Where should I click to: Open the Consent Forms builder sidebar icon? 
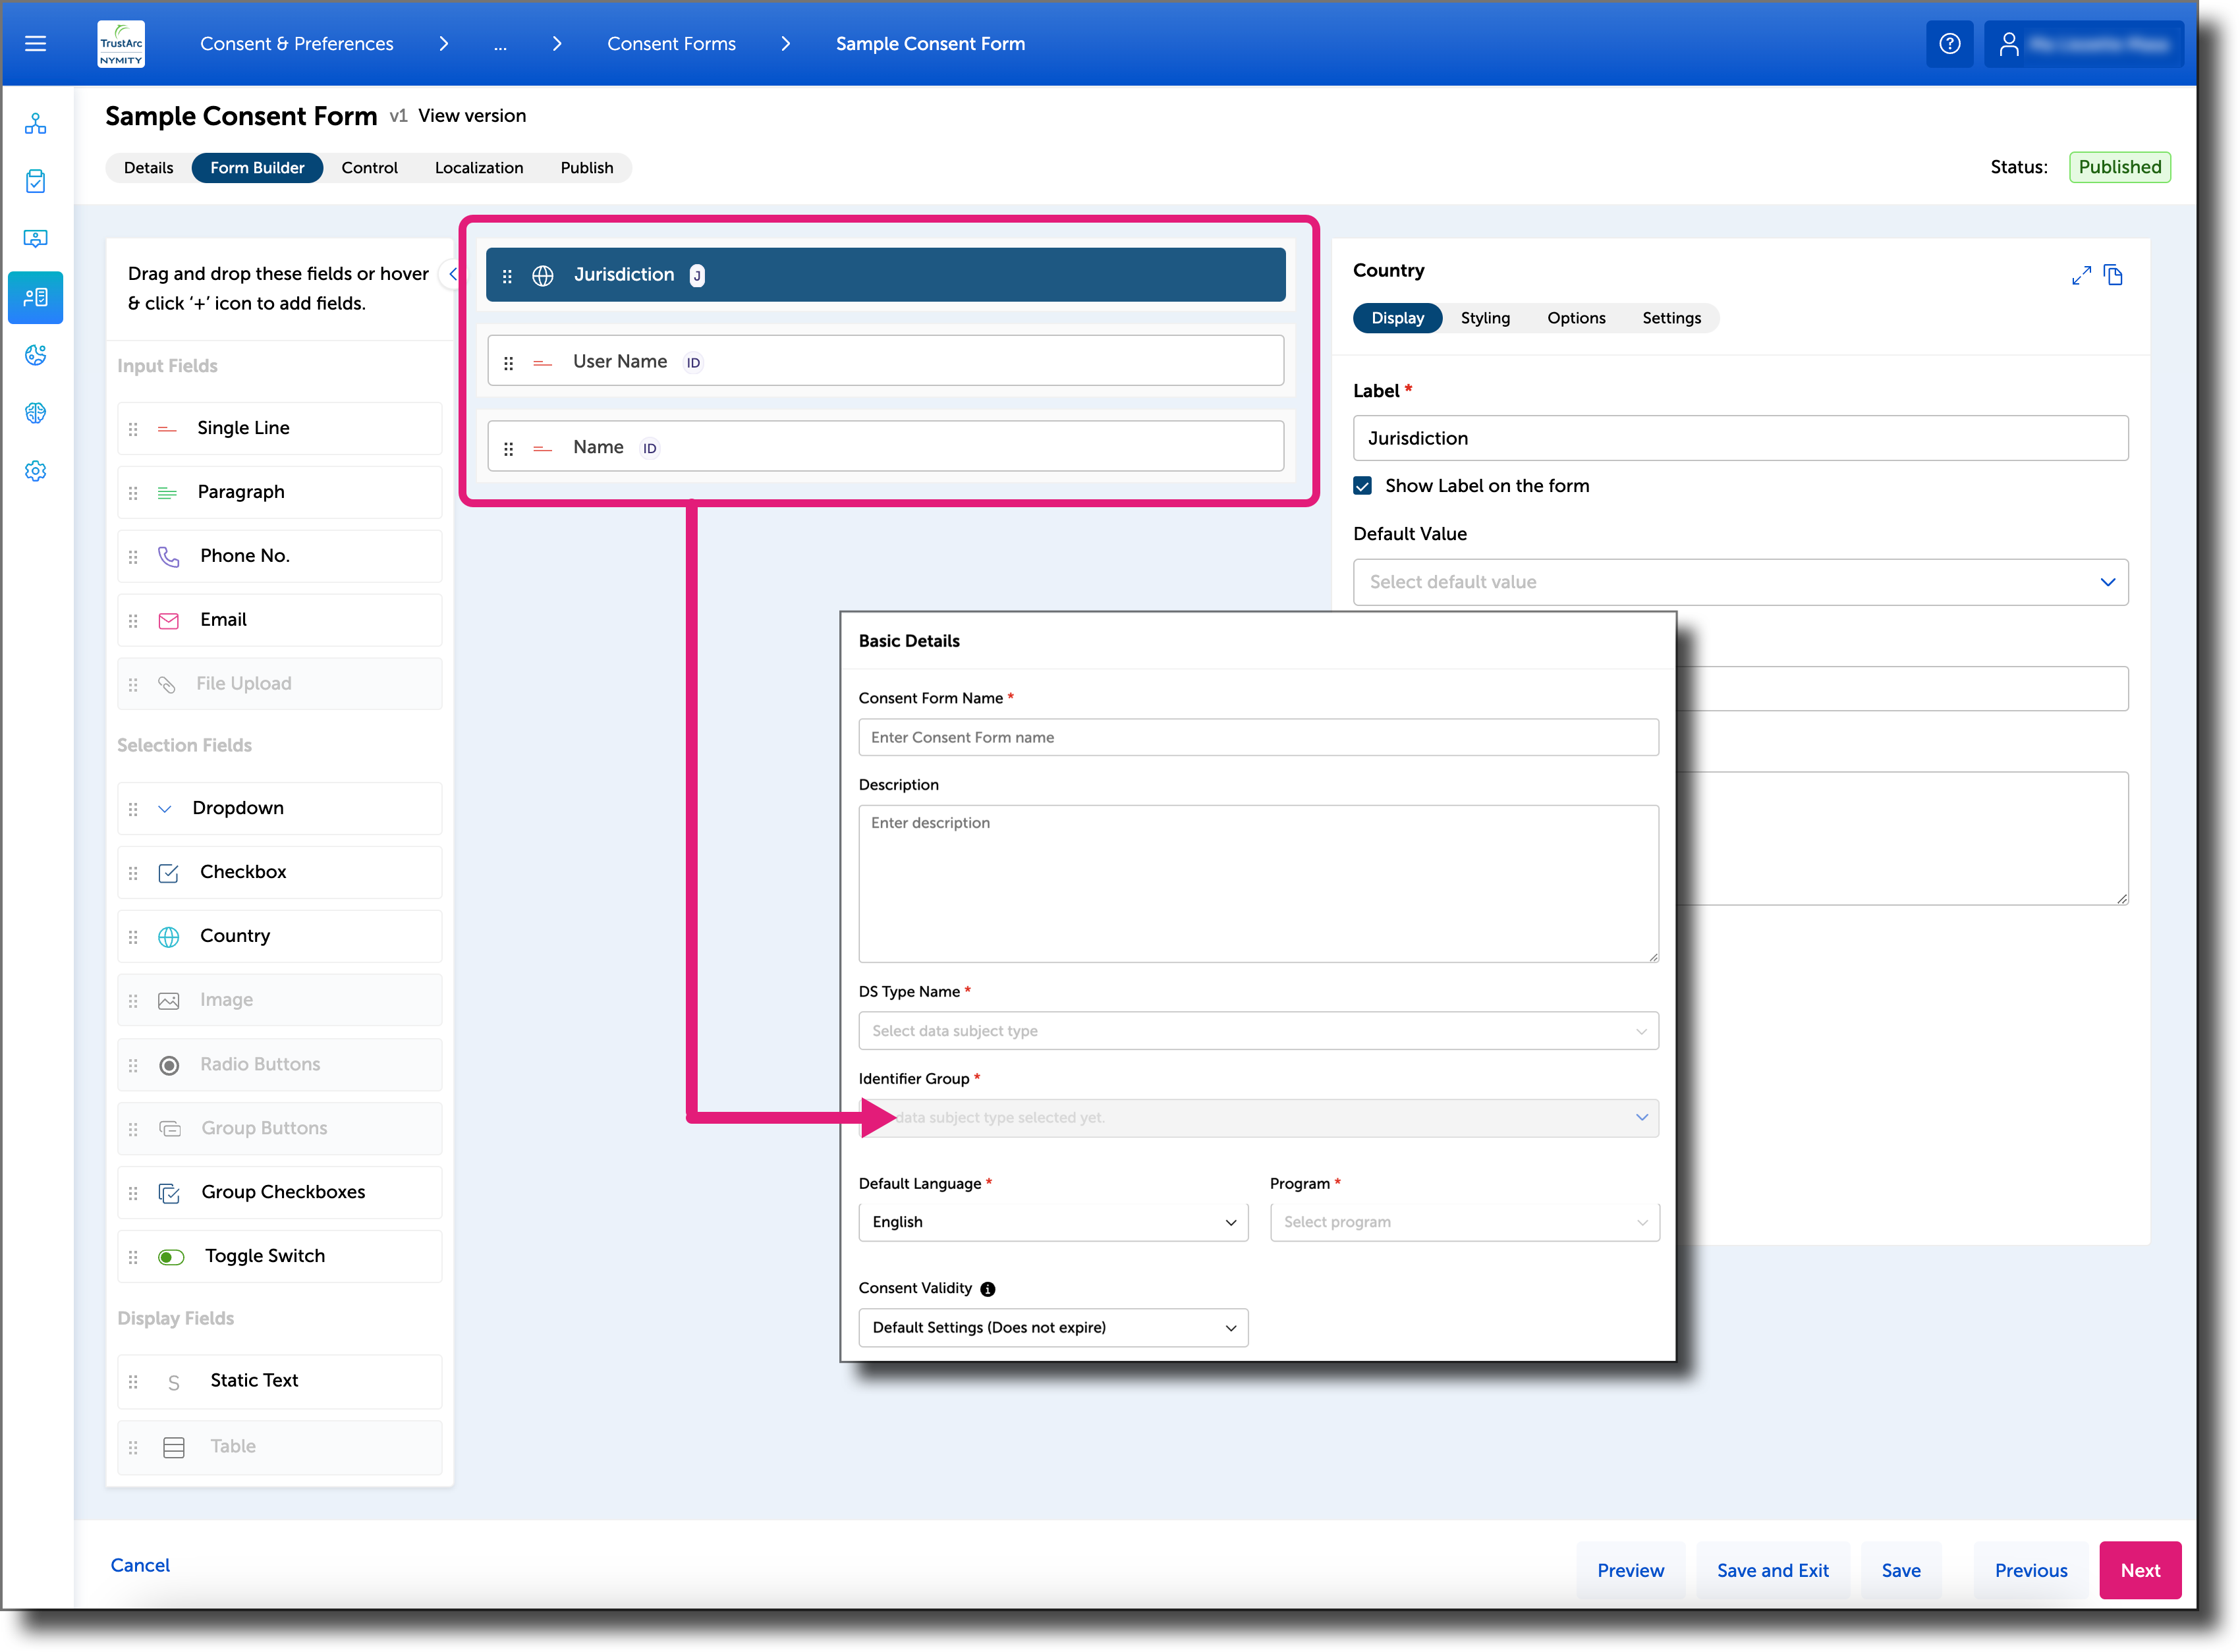35,297
